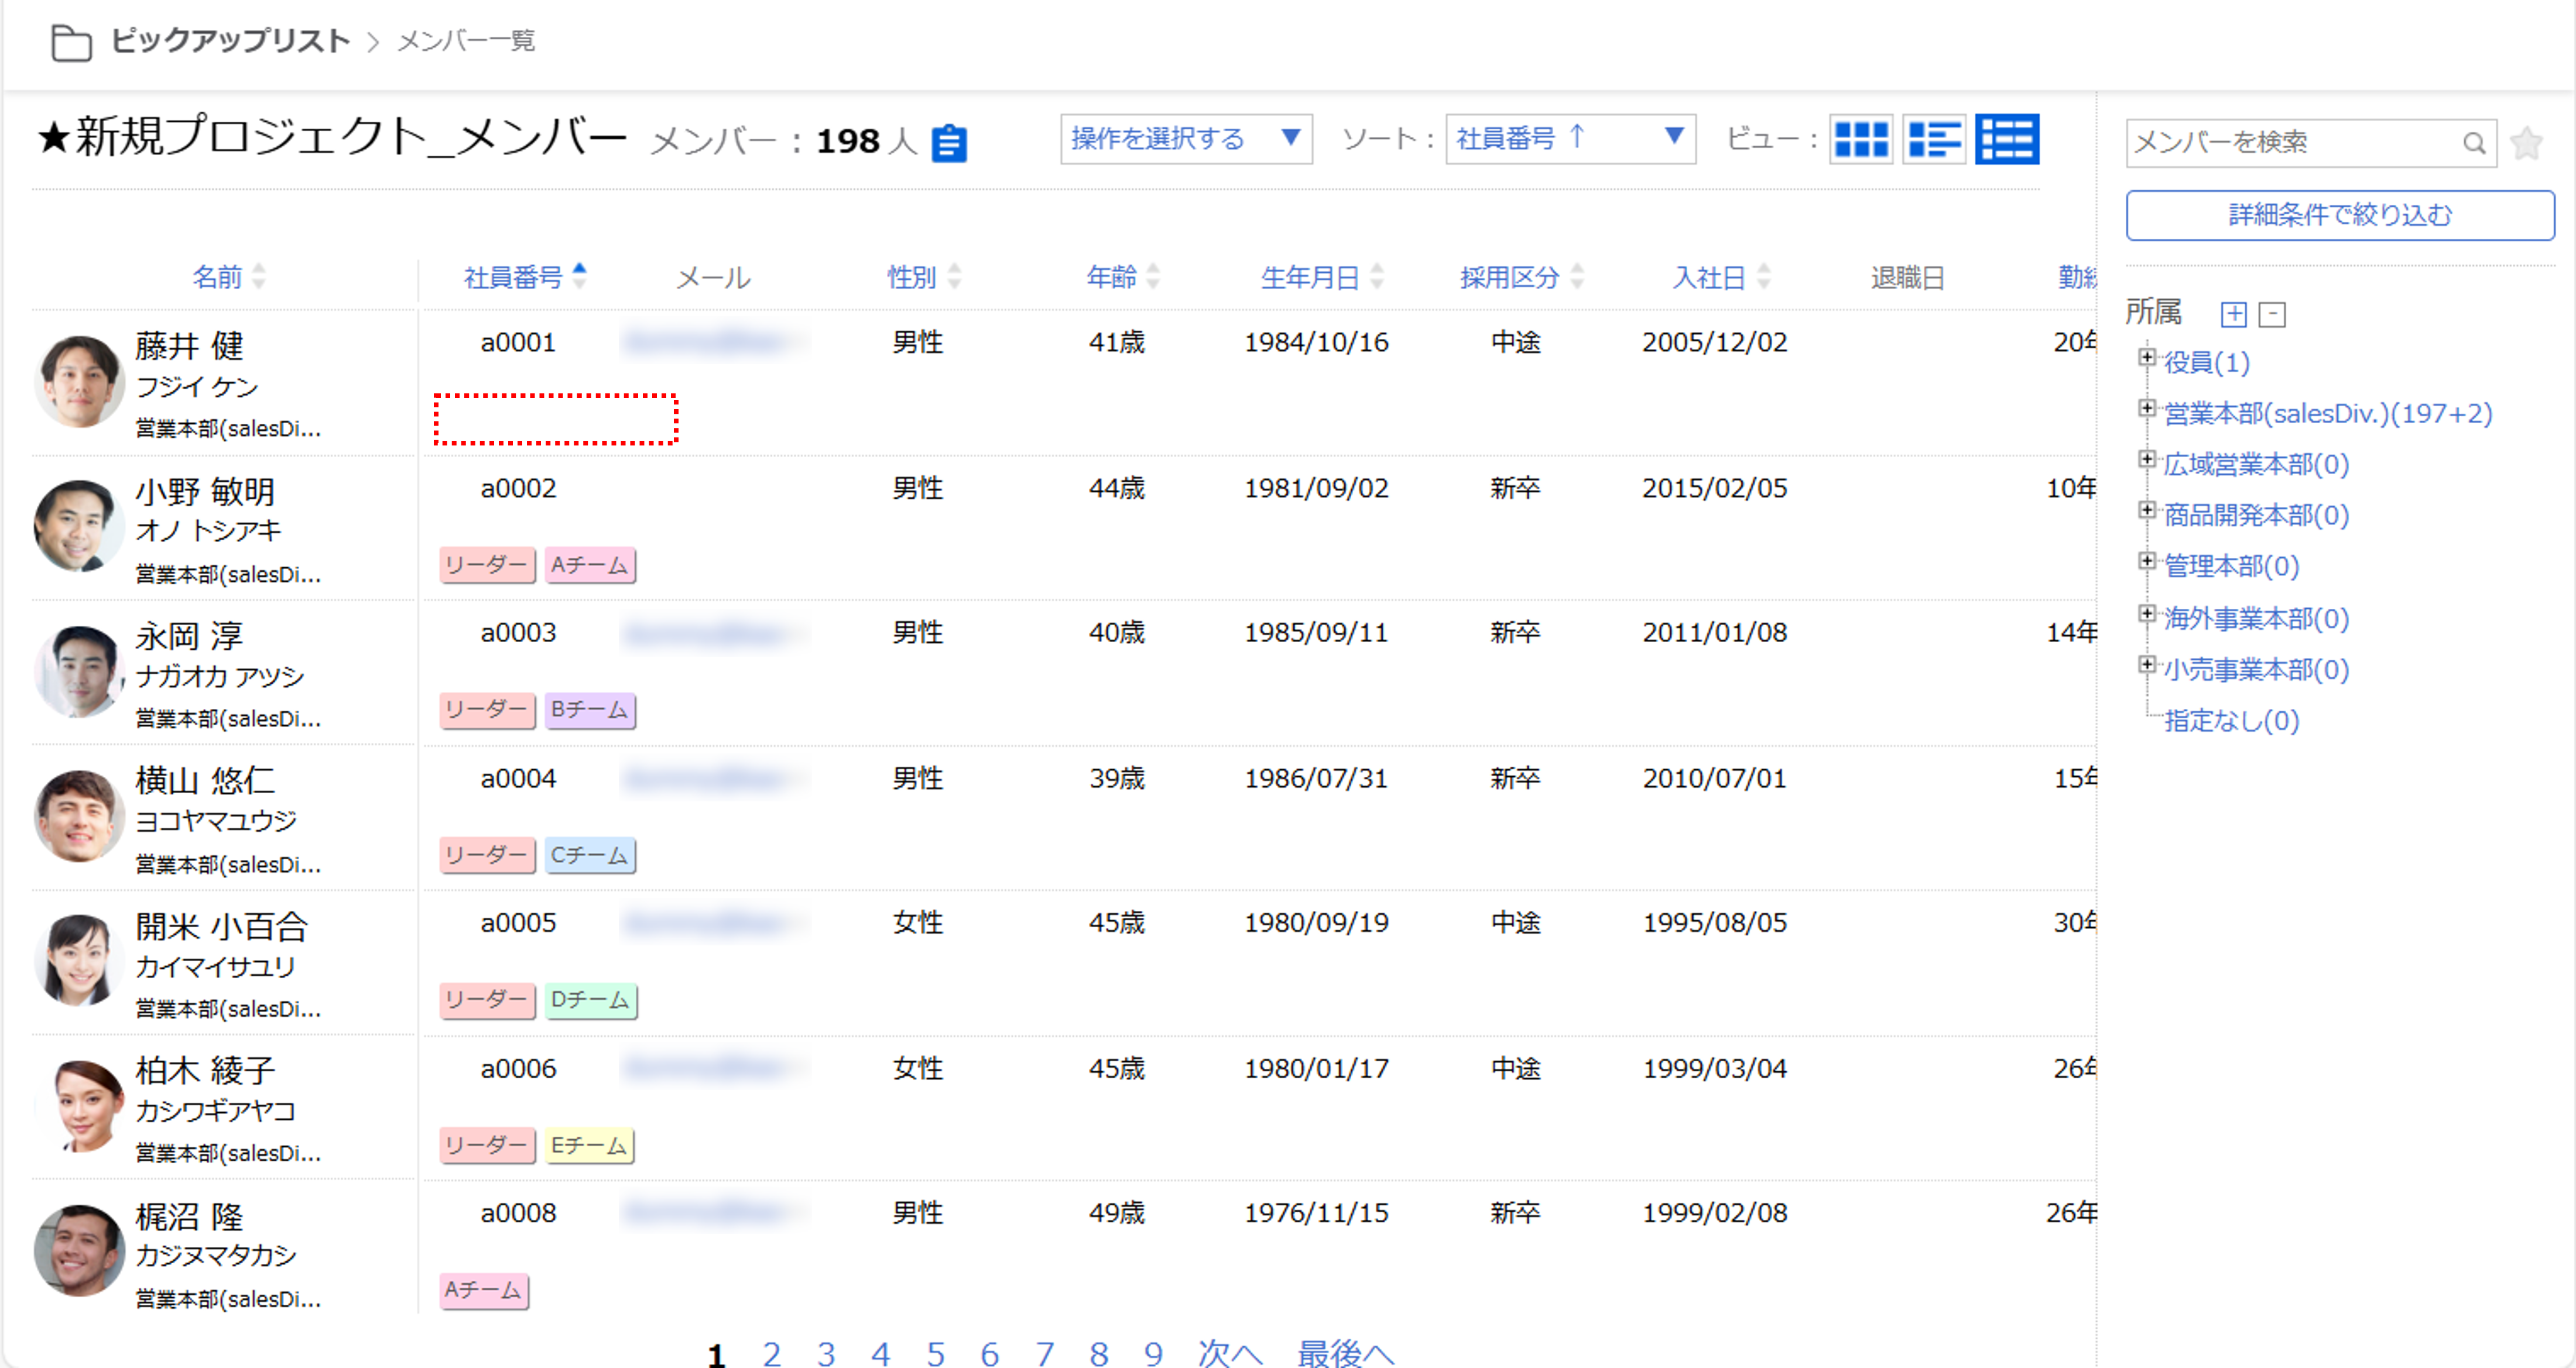Click the favorite star icon
Viewport: 2576px width, 1368px height.
coord(2526,143)
